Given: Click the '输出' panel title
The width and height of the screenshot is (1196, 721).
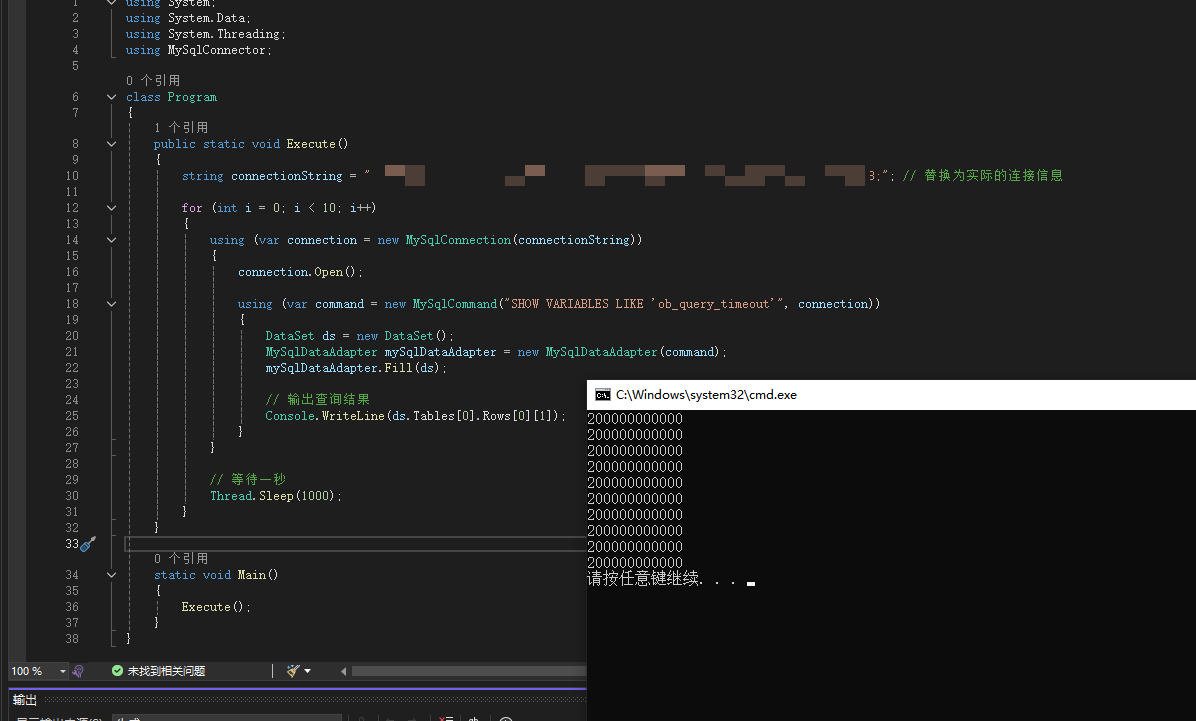Looking at the screenshot, I should (24, 700).
